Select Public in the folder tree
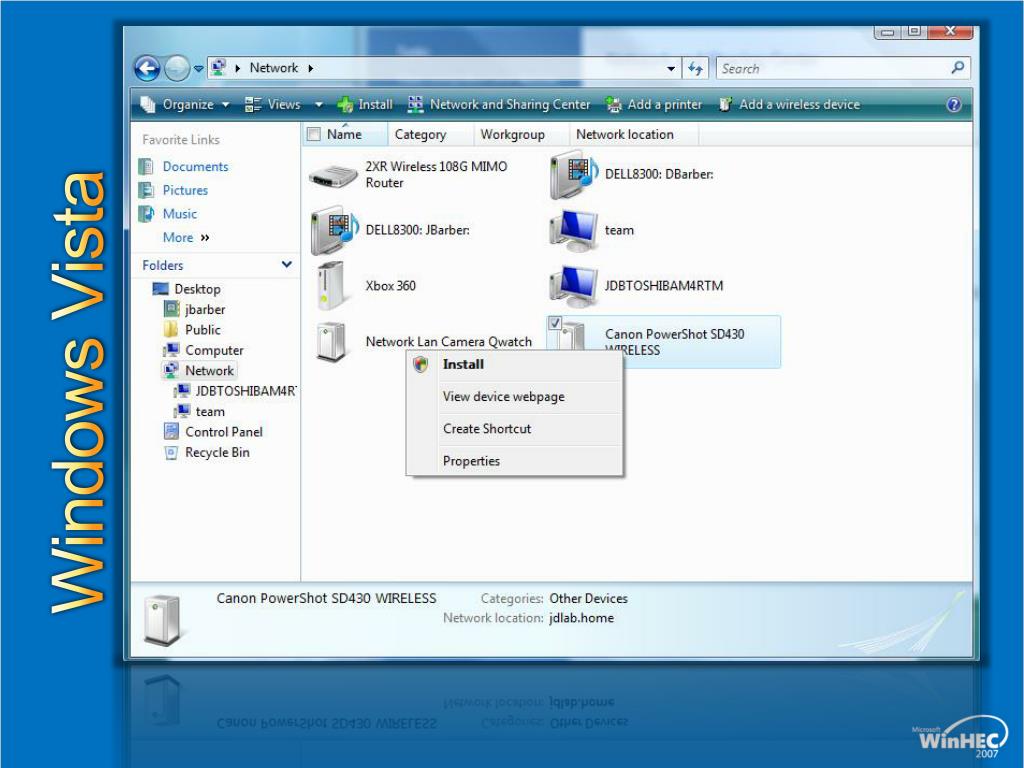 pos(202,330)
